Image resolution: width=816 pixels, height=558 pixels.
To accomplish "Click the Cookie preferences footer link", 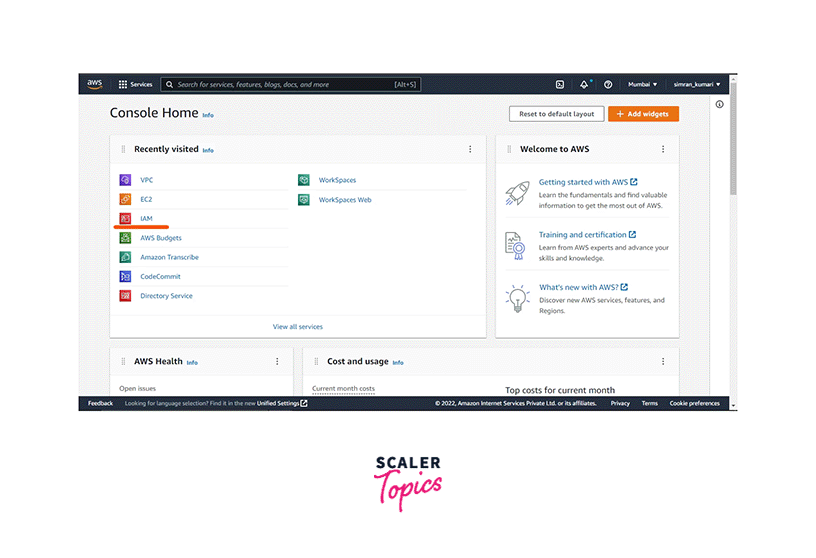I will 694,403.
